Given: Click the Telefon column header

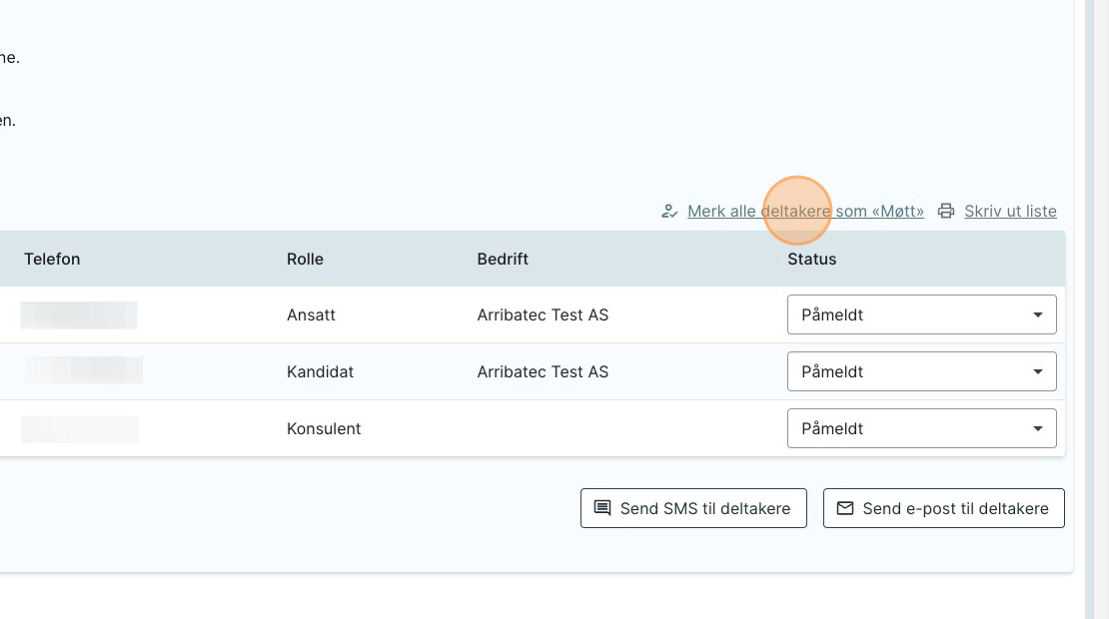Looking at the screenshot, I should (52, 259).
